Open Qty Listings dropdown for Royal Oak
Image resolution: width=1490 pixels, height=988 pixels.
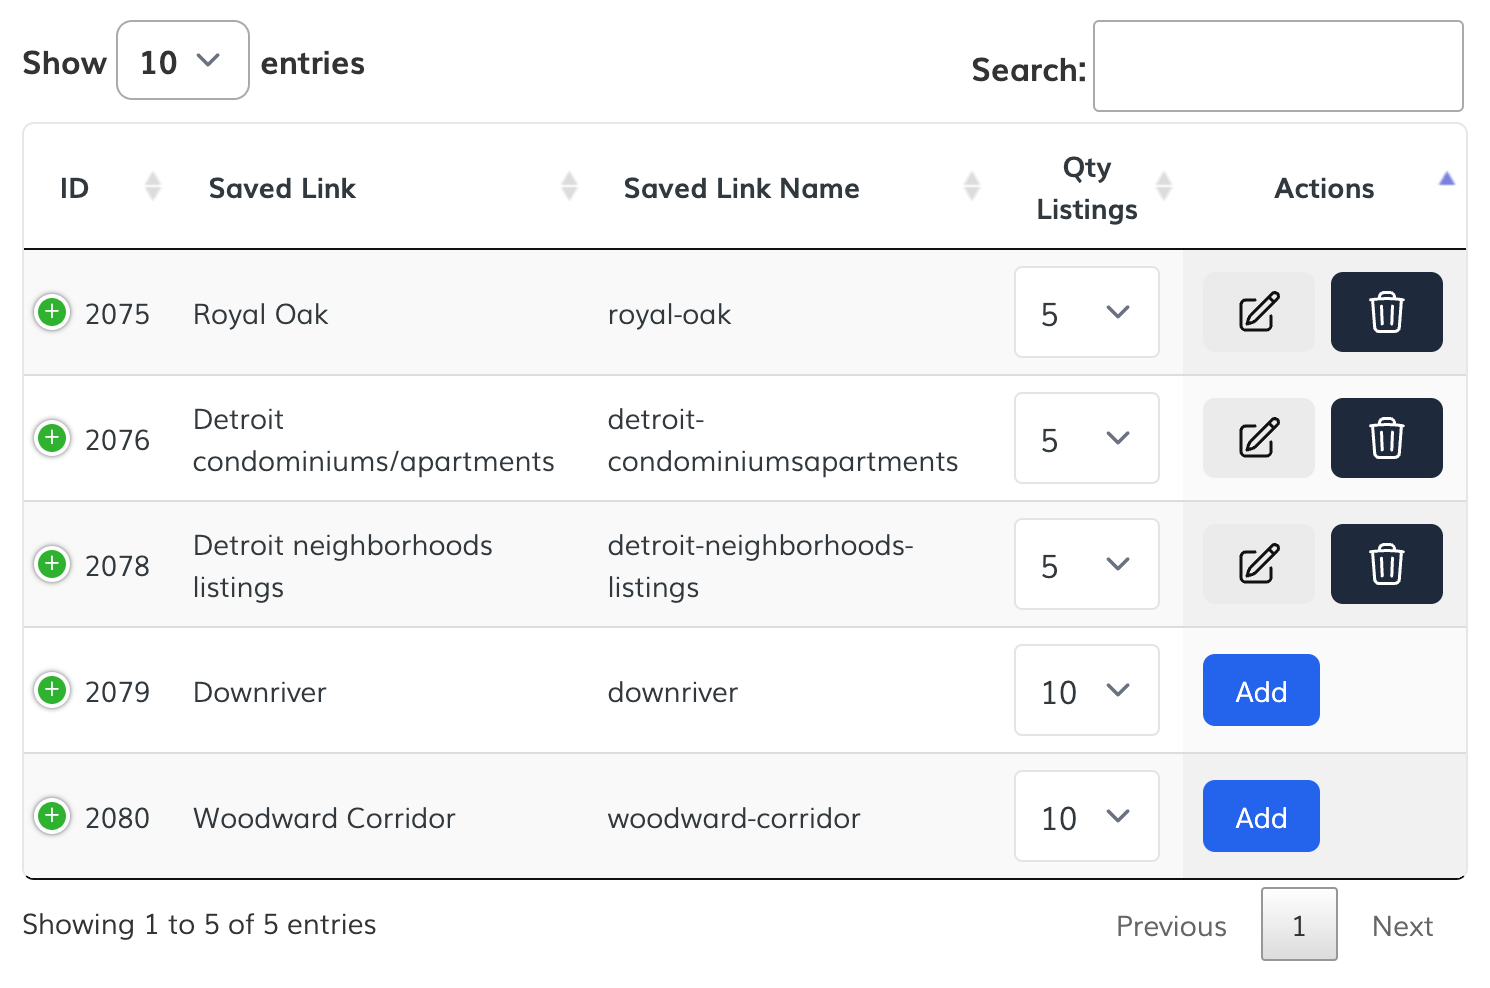point(1086,313)
